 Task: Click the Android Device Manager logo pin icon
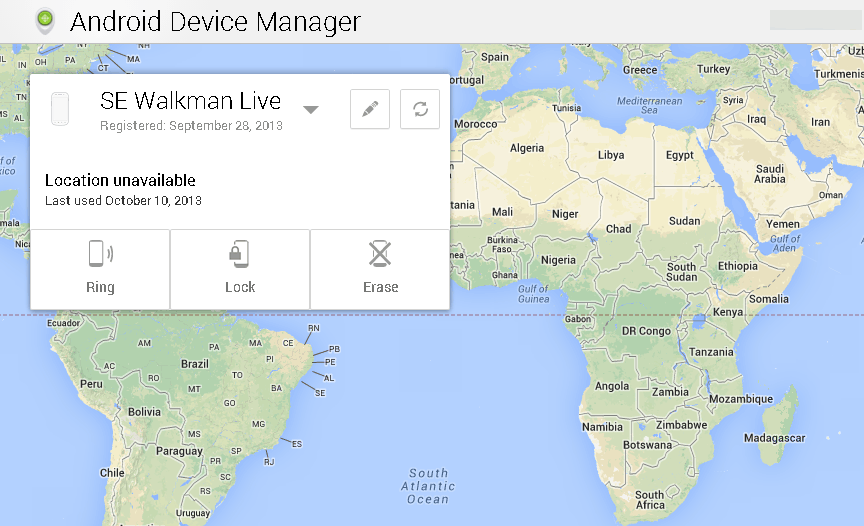pos(45,21)
